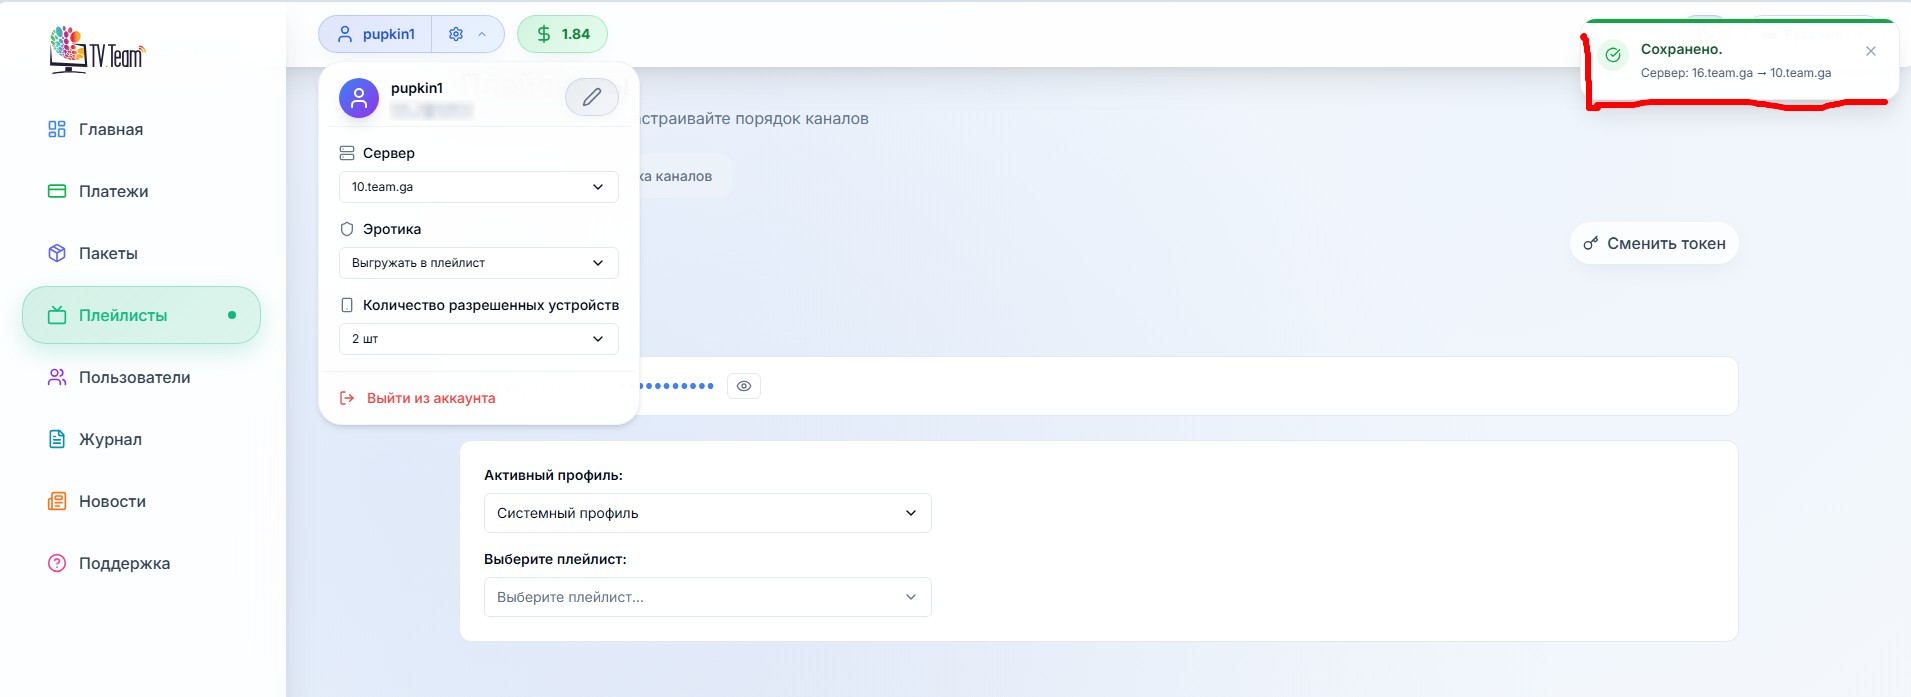The width and height of the screenshot is (1911, 697).
Task: Expand the Эротика dropdown
Action: (x=478, y=263)
